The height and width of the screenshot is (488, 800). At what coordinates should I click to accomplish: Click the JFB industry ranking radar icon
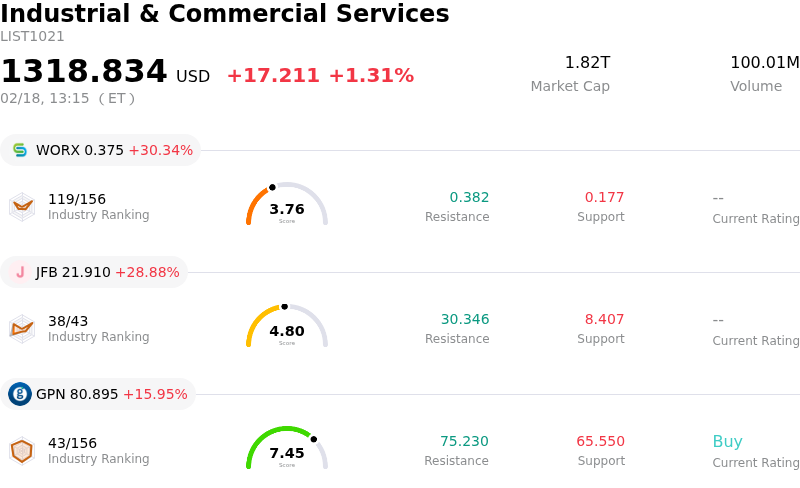pos(22,329)
